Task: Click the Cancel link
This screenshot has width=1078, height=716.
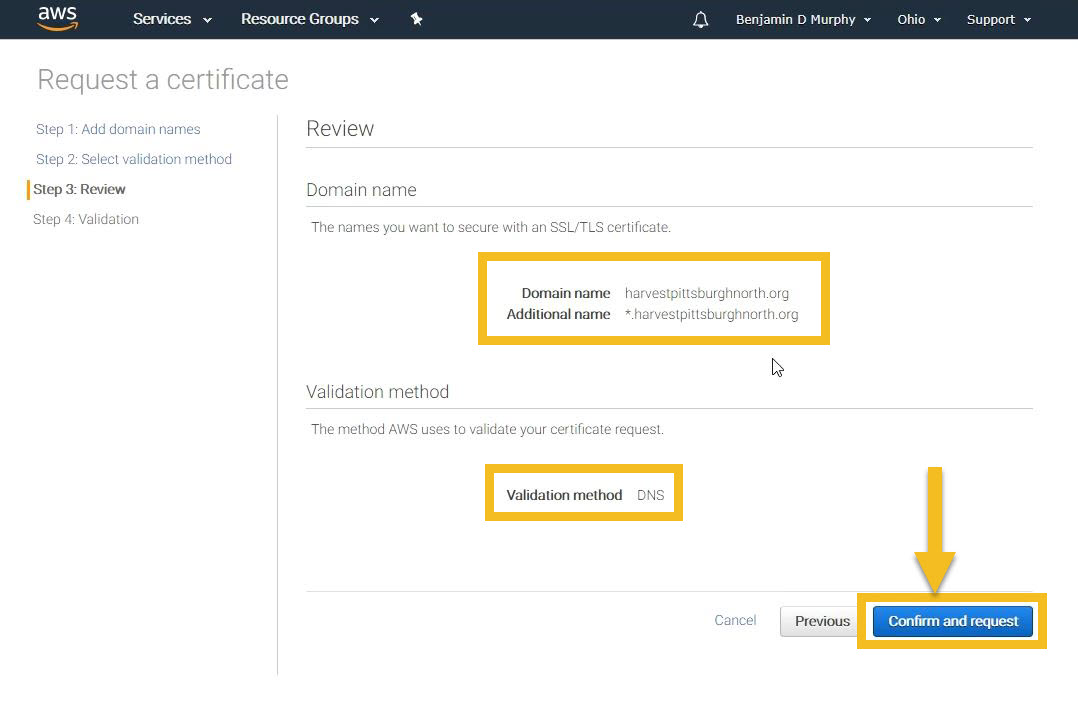Action: click(735, 620)
